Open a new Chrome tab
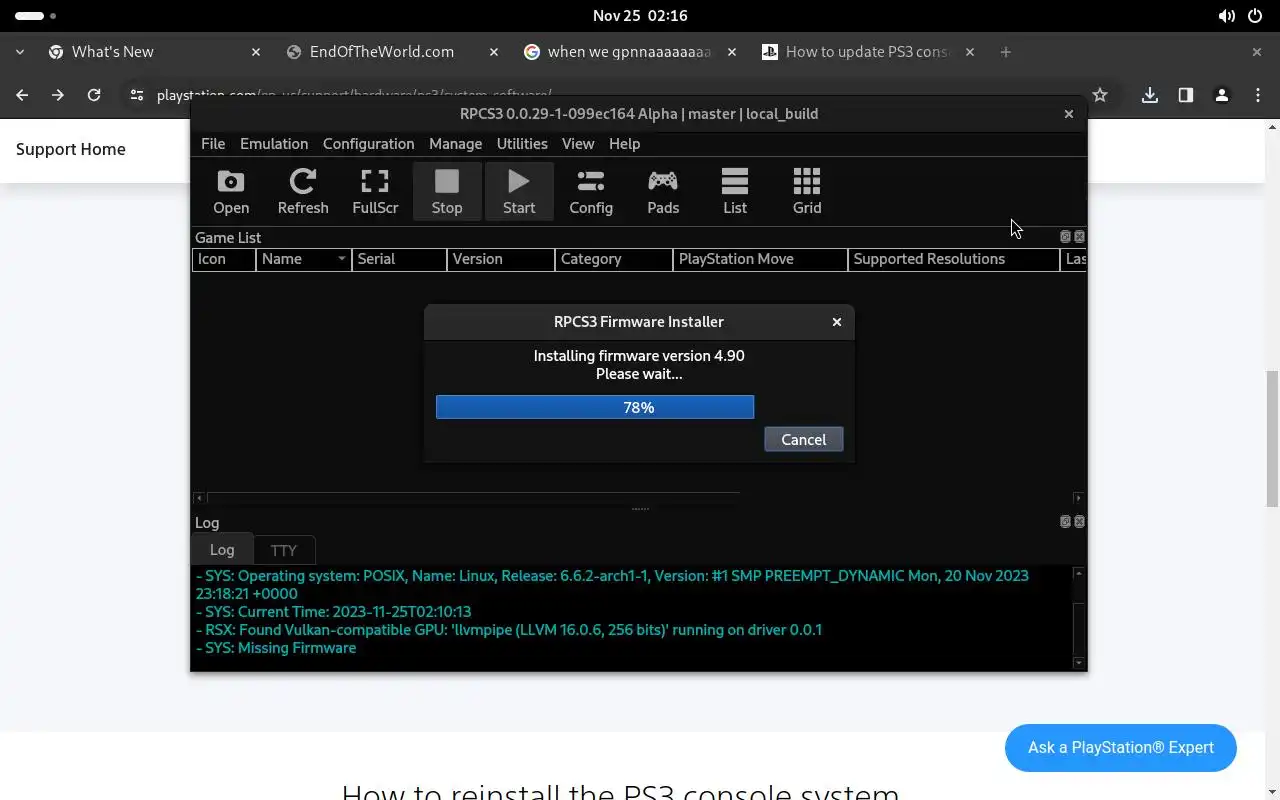This screenshot has width=1280, height=800. pos(1006,52)
